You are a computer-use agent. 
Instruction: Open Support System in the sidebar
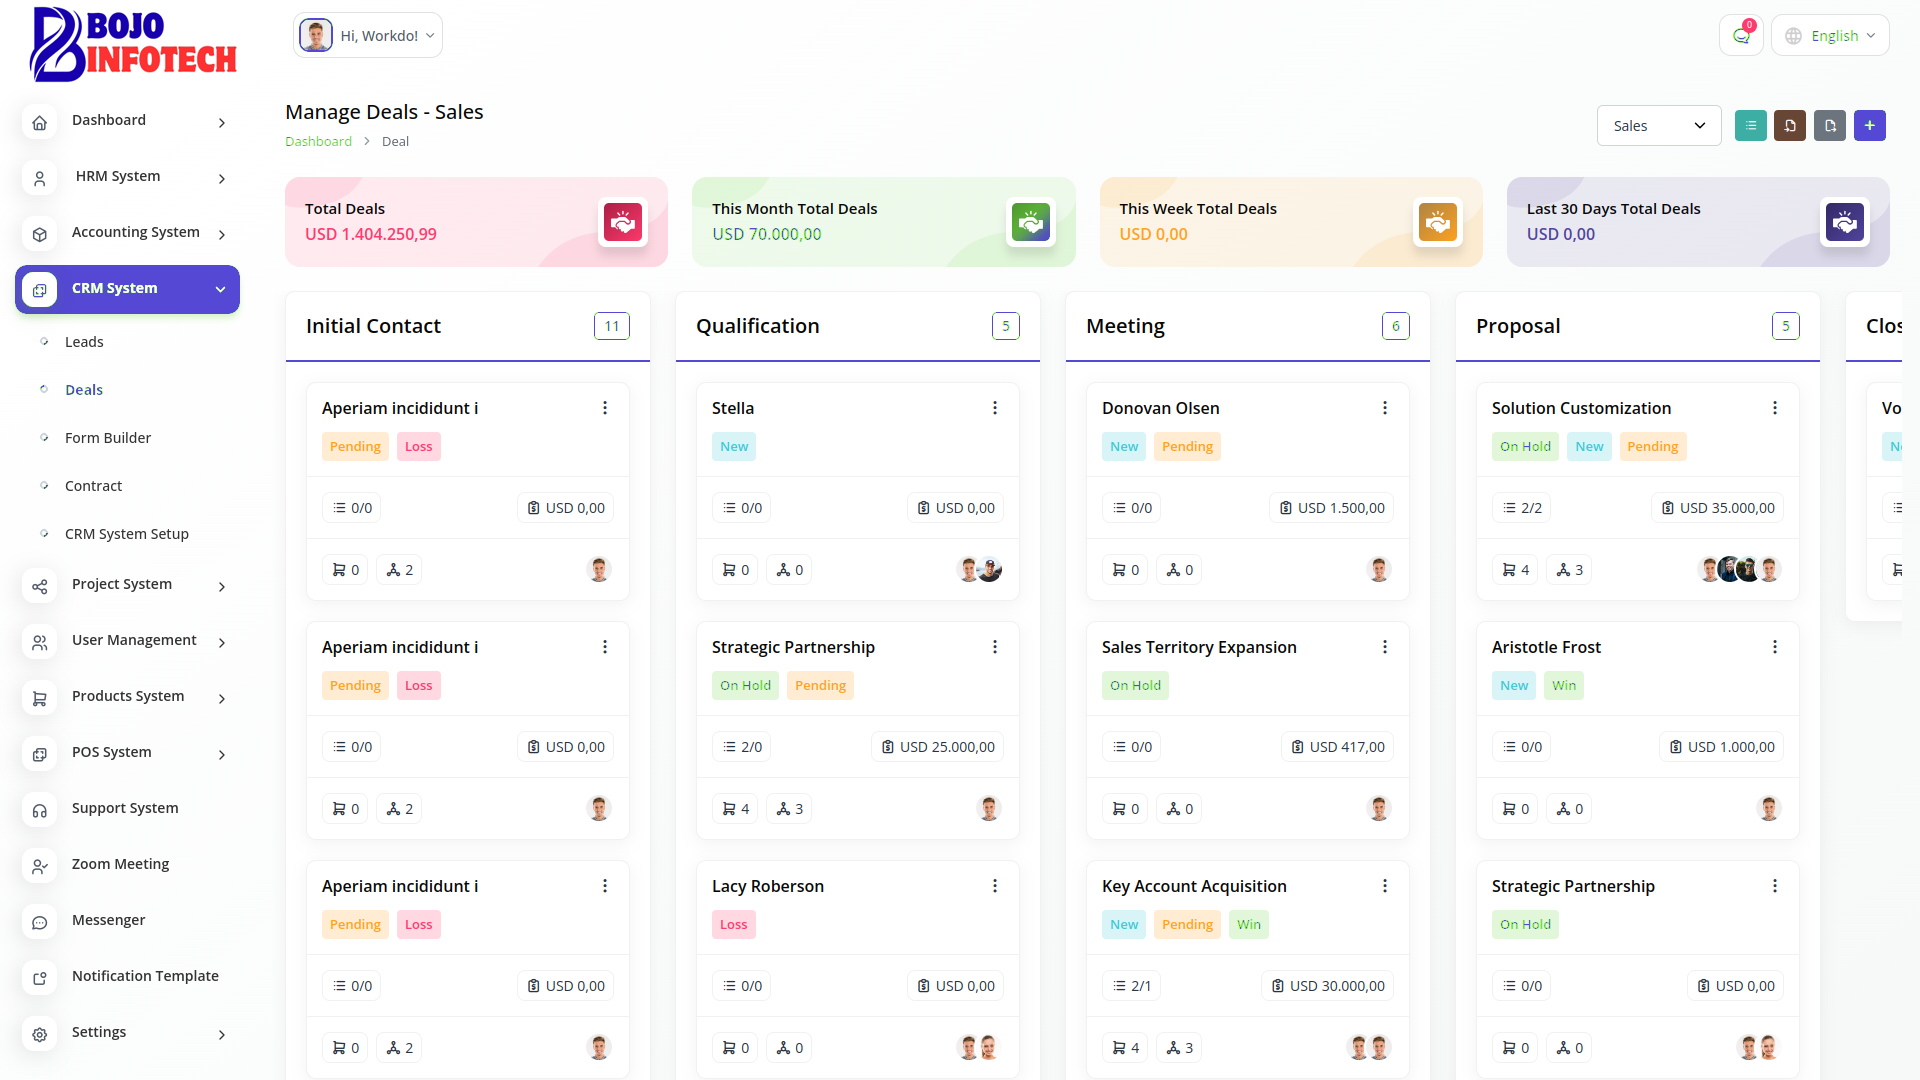point(125,808)
